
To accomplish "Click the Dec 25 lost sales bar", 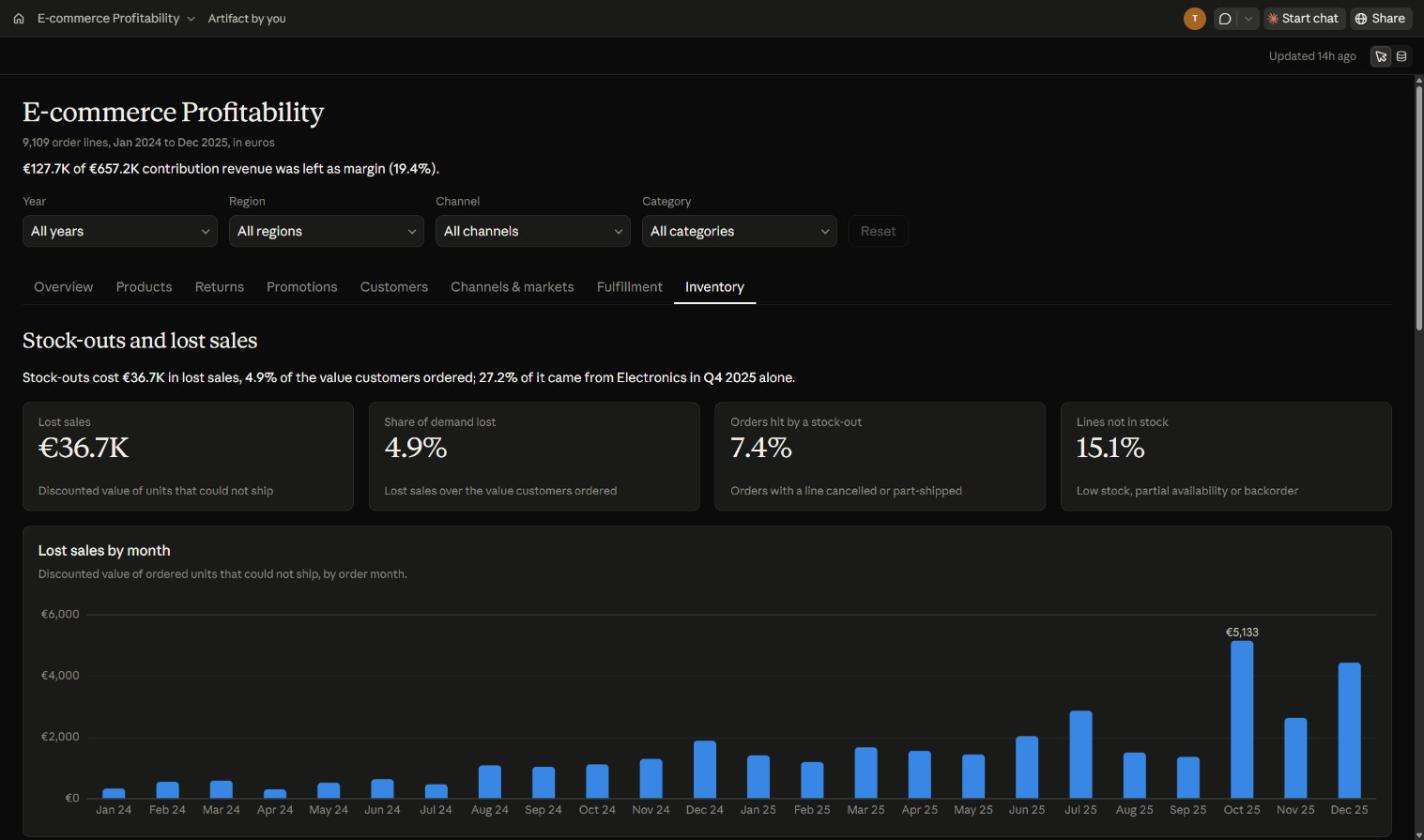I will (1349, 731).
